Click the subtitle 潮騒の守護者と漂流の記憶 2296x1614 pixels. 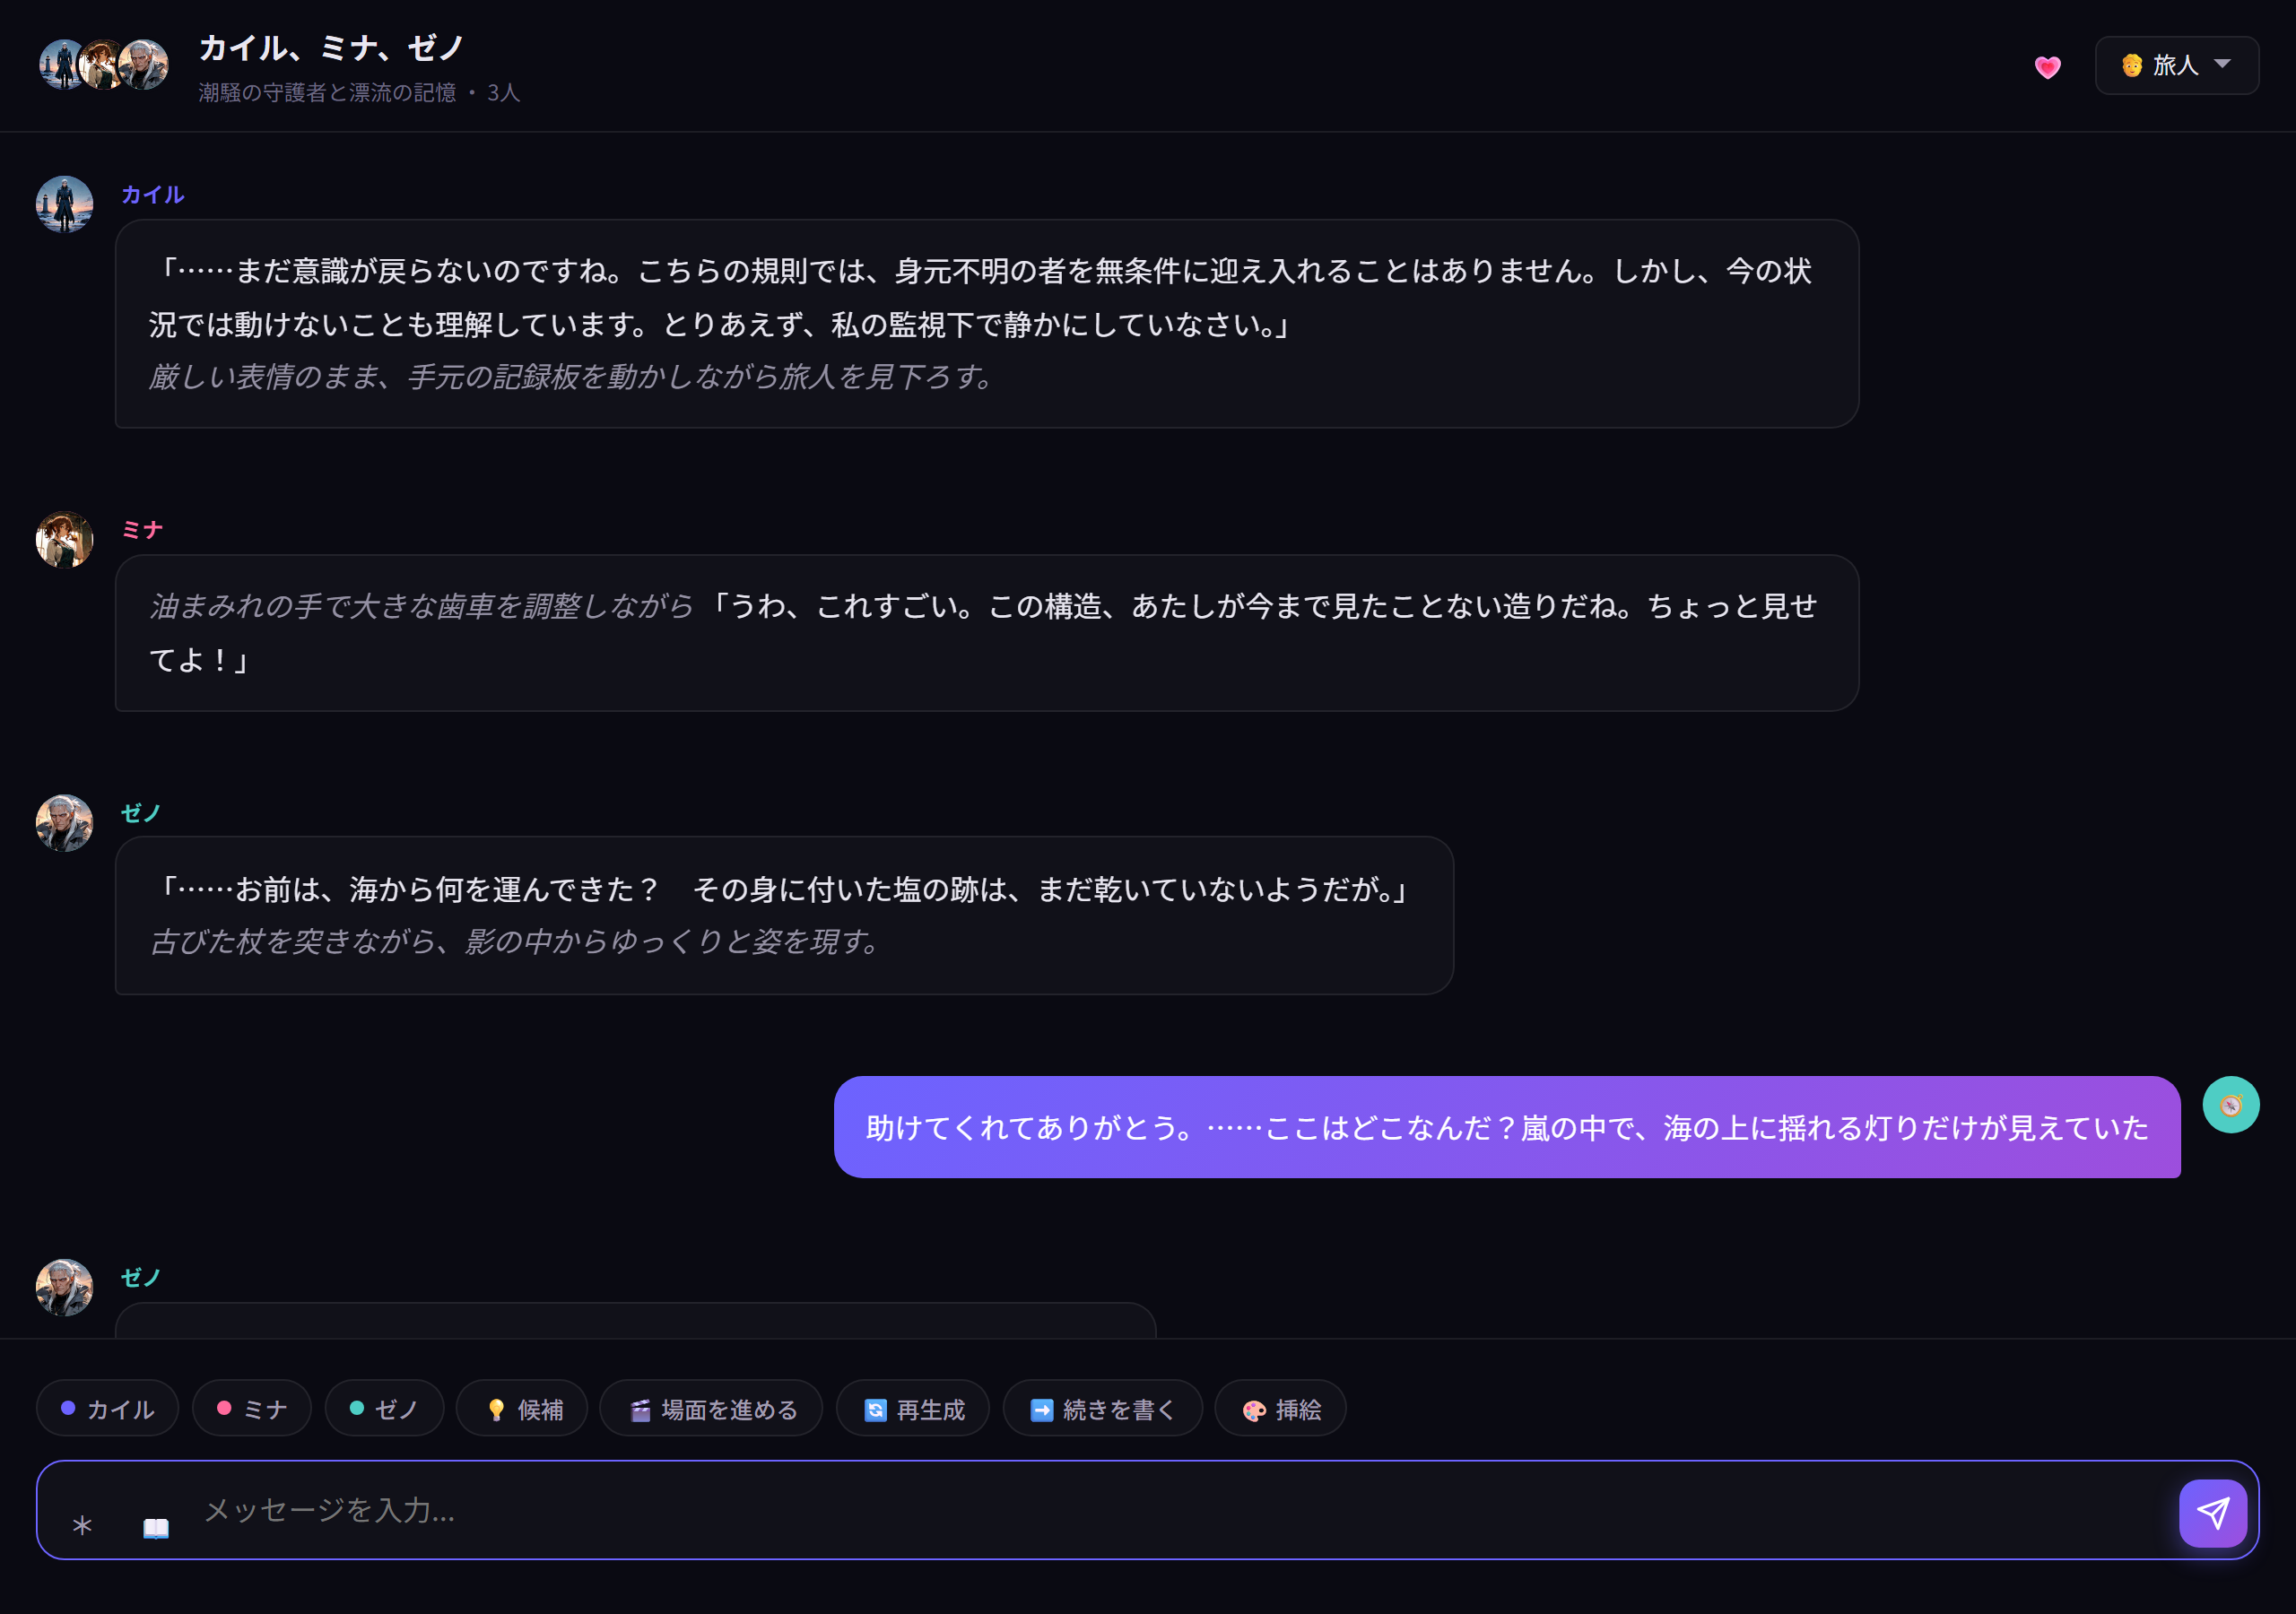pos(327,92)
